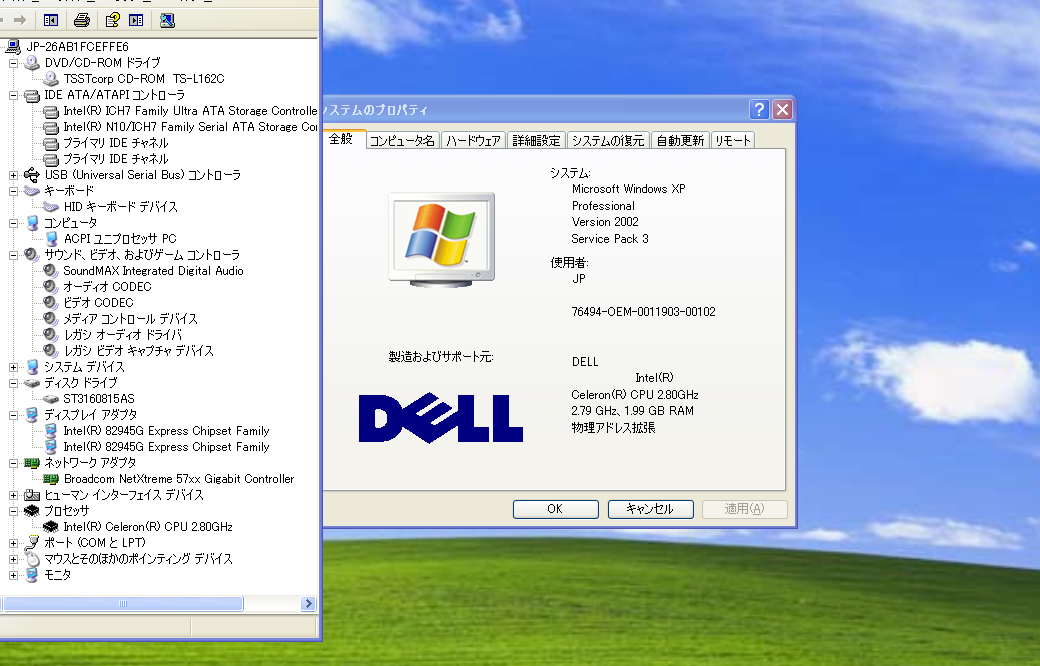Expand the USB (Universal Serial Bus) コントローラ node
The image size is (1040, 666).
[13, 175]
